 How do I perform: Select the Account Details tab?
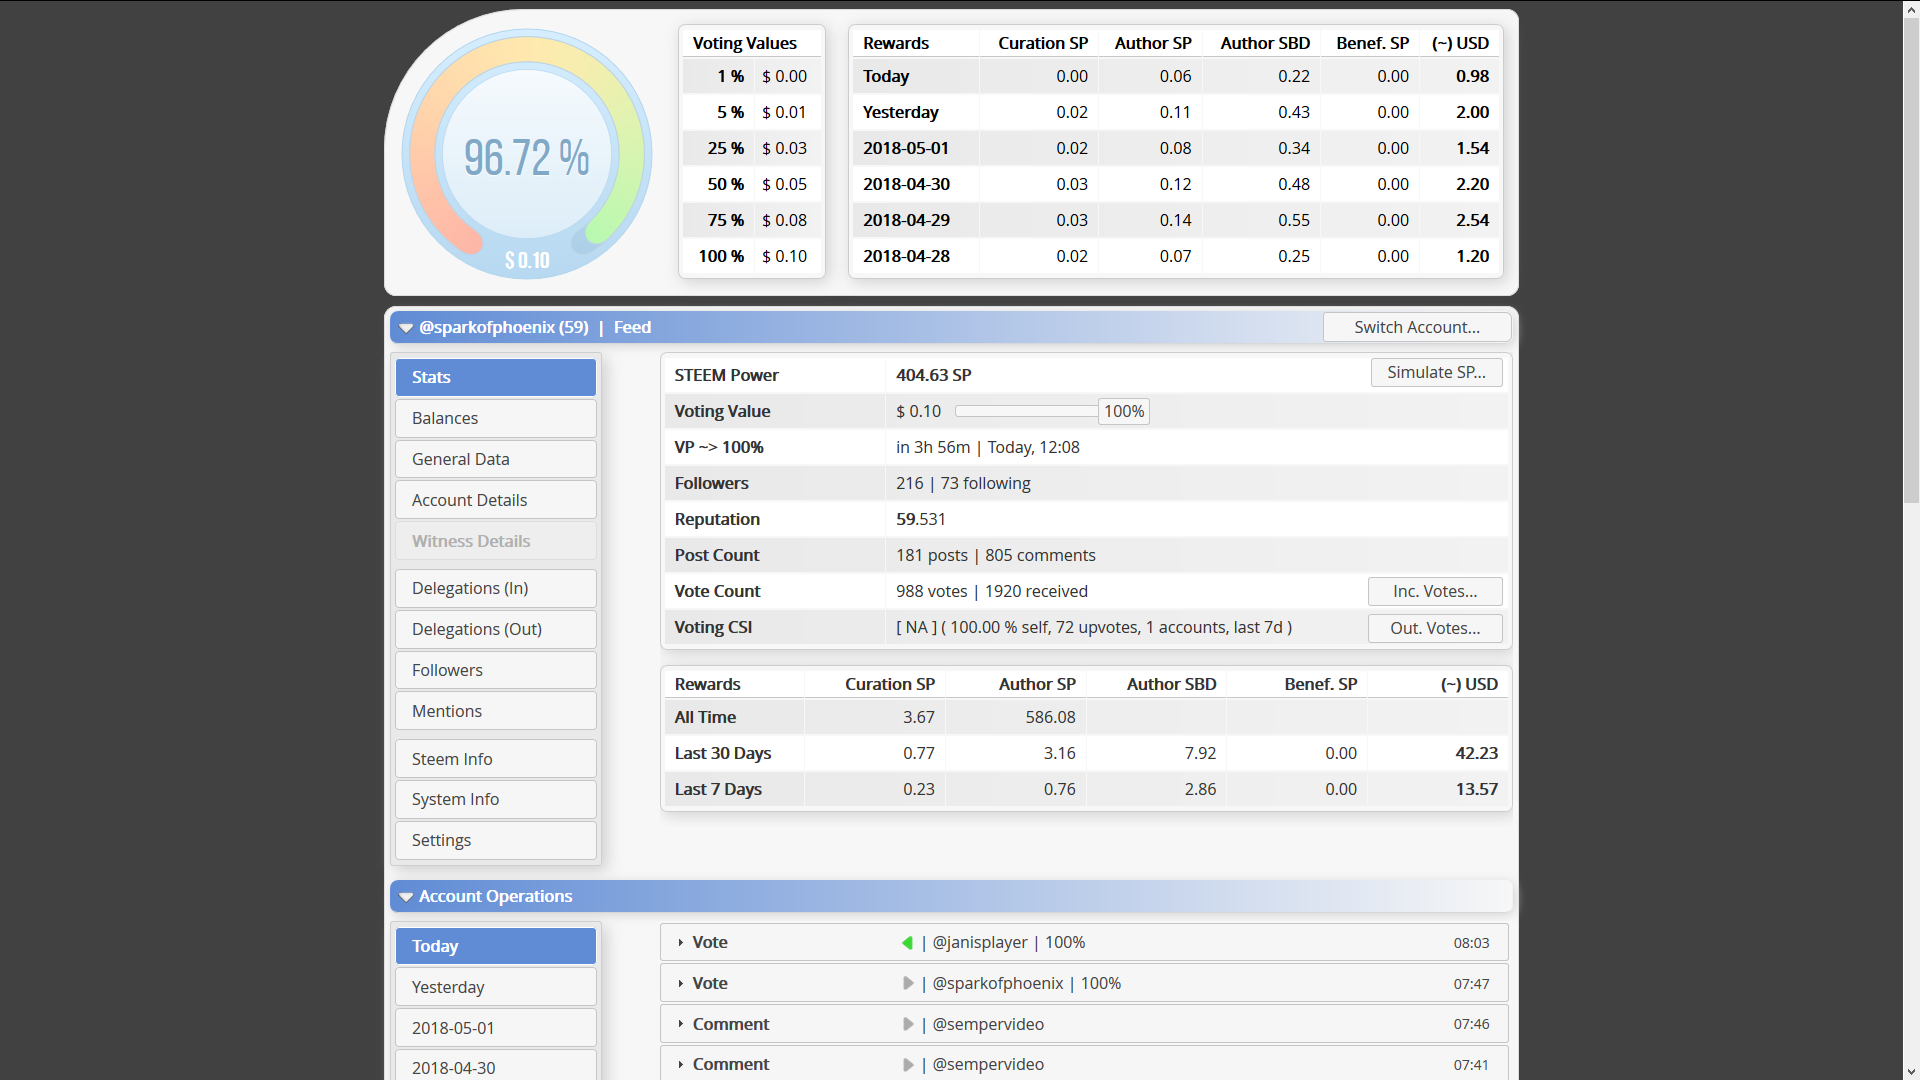tap(496, 500)
